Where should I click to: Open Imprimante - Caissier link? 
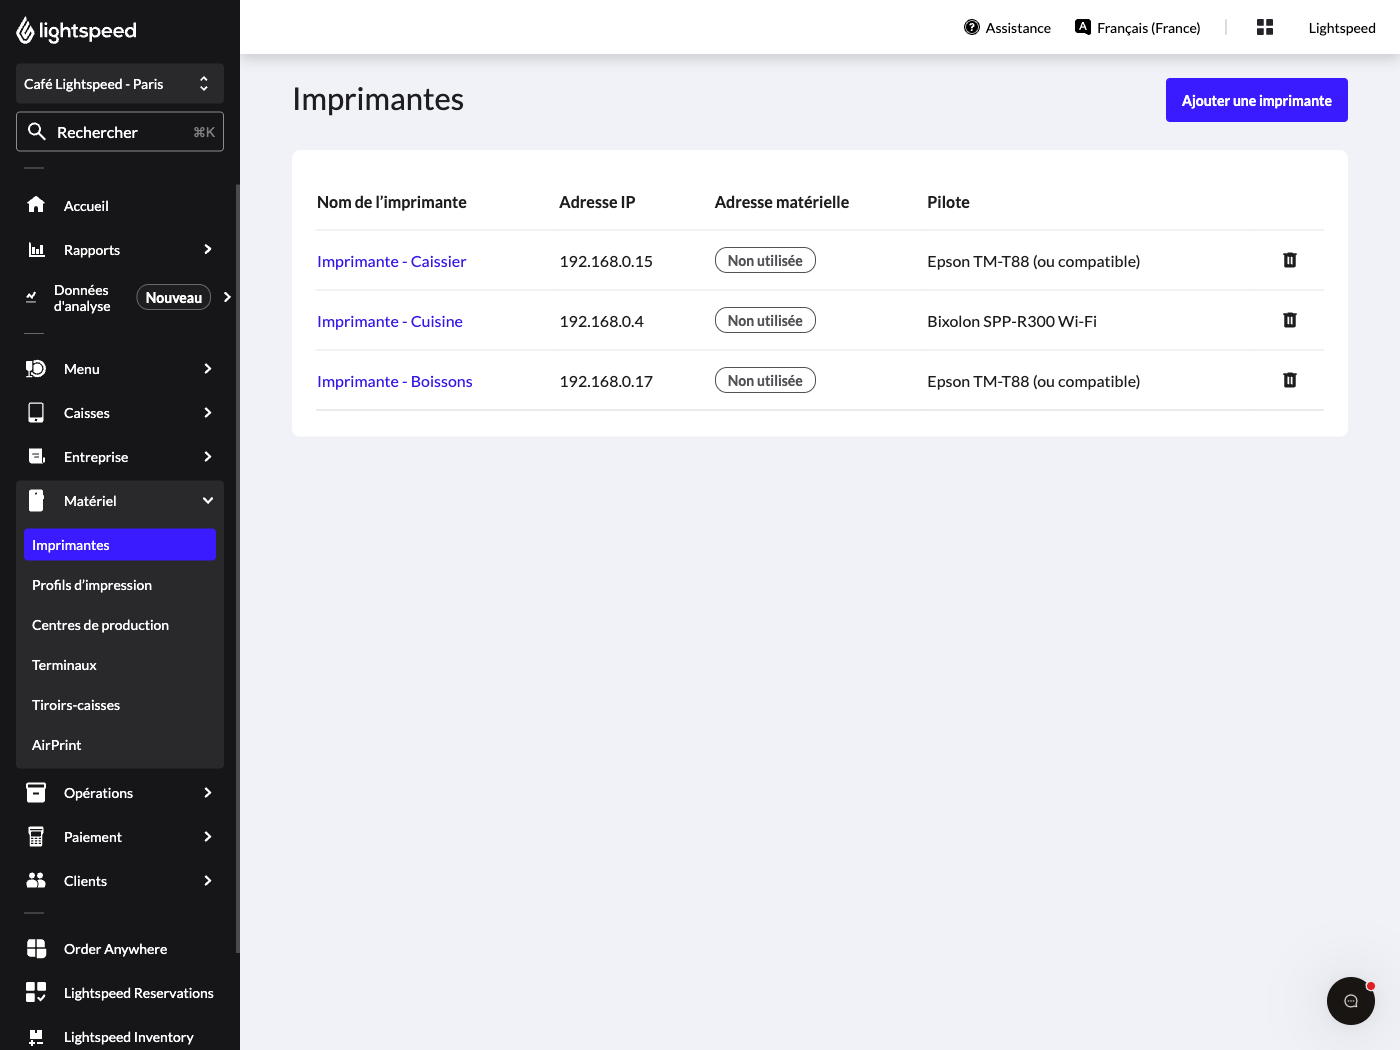[392, 261]
